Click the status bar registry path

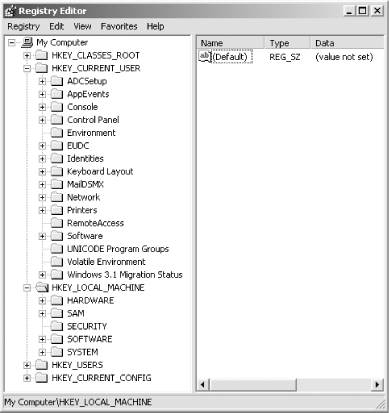[78, 402]
